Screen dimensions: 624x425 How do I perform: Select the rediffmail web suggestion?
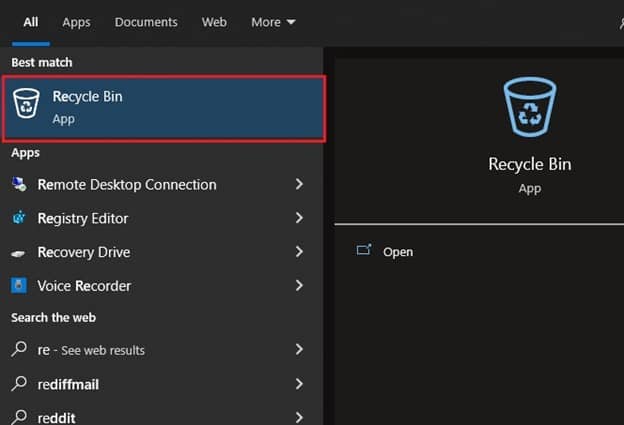(162, 384)
